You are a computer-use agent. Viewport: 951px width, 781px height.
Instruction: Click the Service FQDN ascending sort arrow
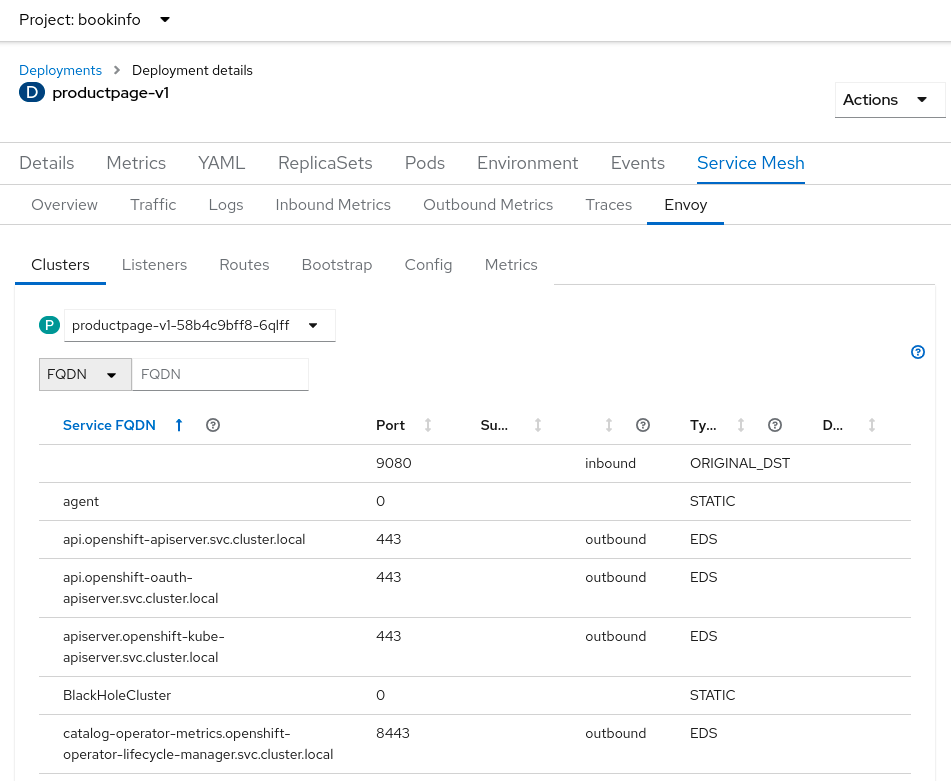(179, 425)
